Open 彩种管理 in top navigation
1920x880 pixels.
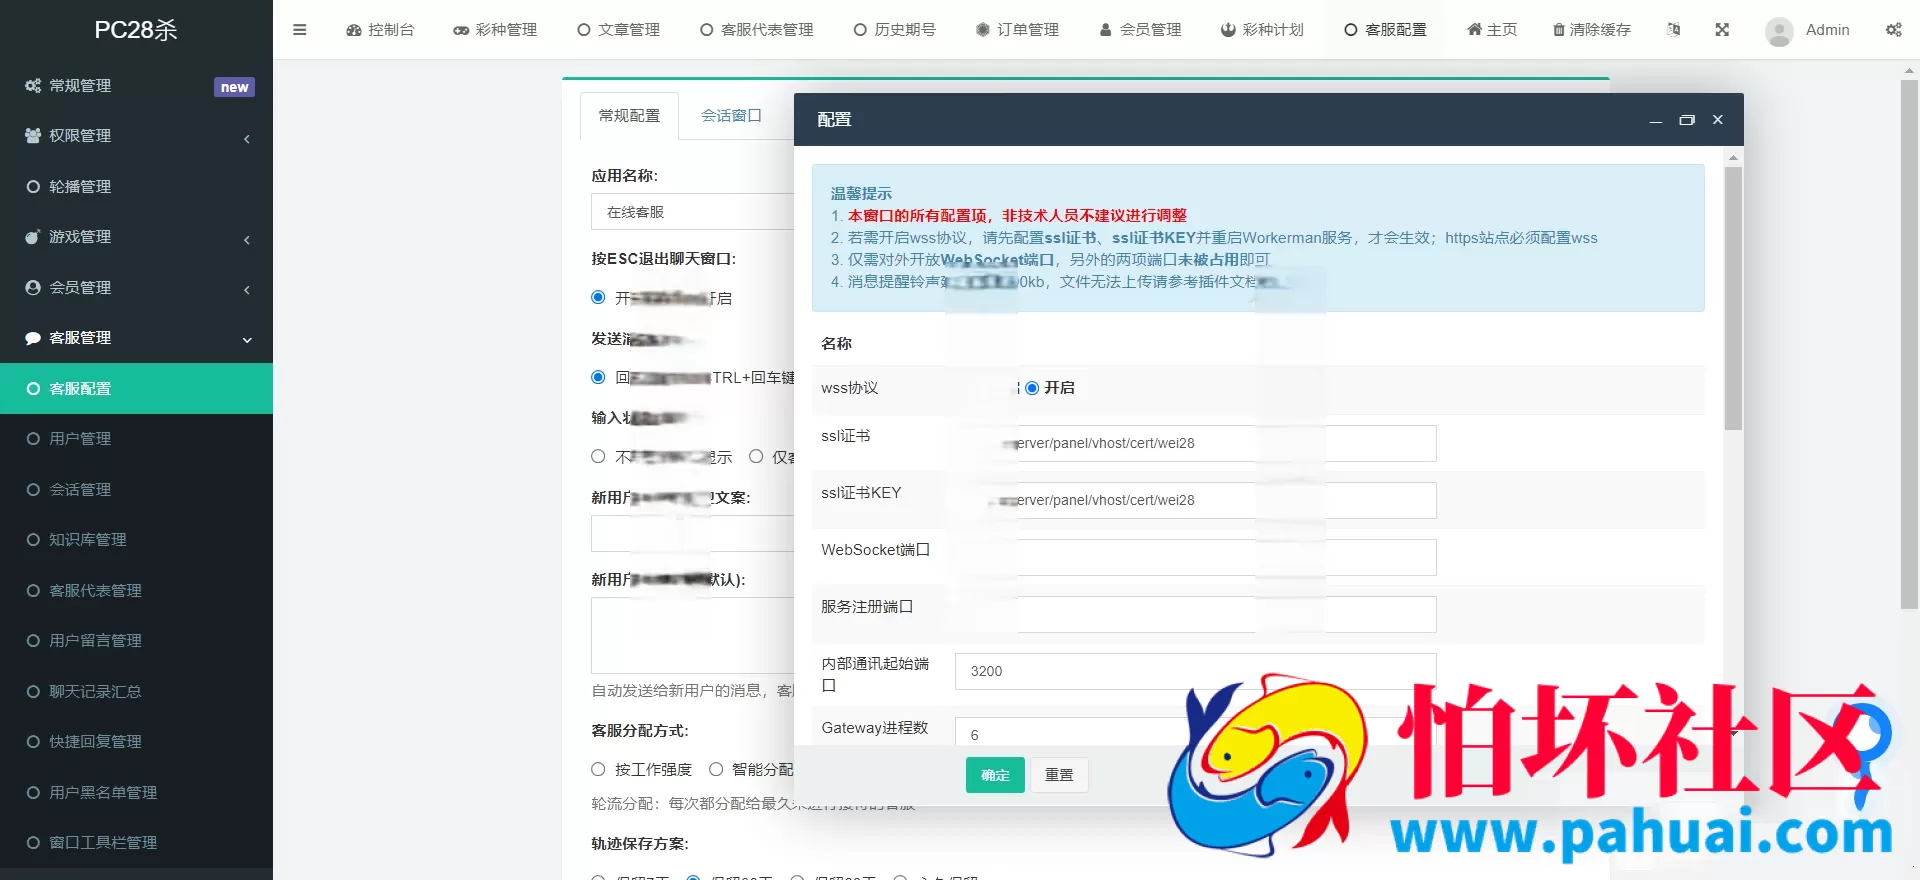(495, 30)
